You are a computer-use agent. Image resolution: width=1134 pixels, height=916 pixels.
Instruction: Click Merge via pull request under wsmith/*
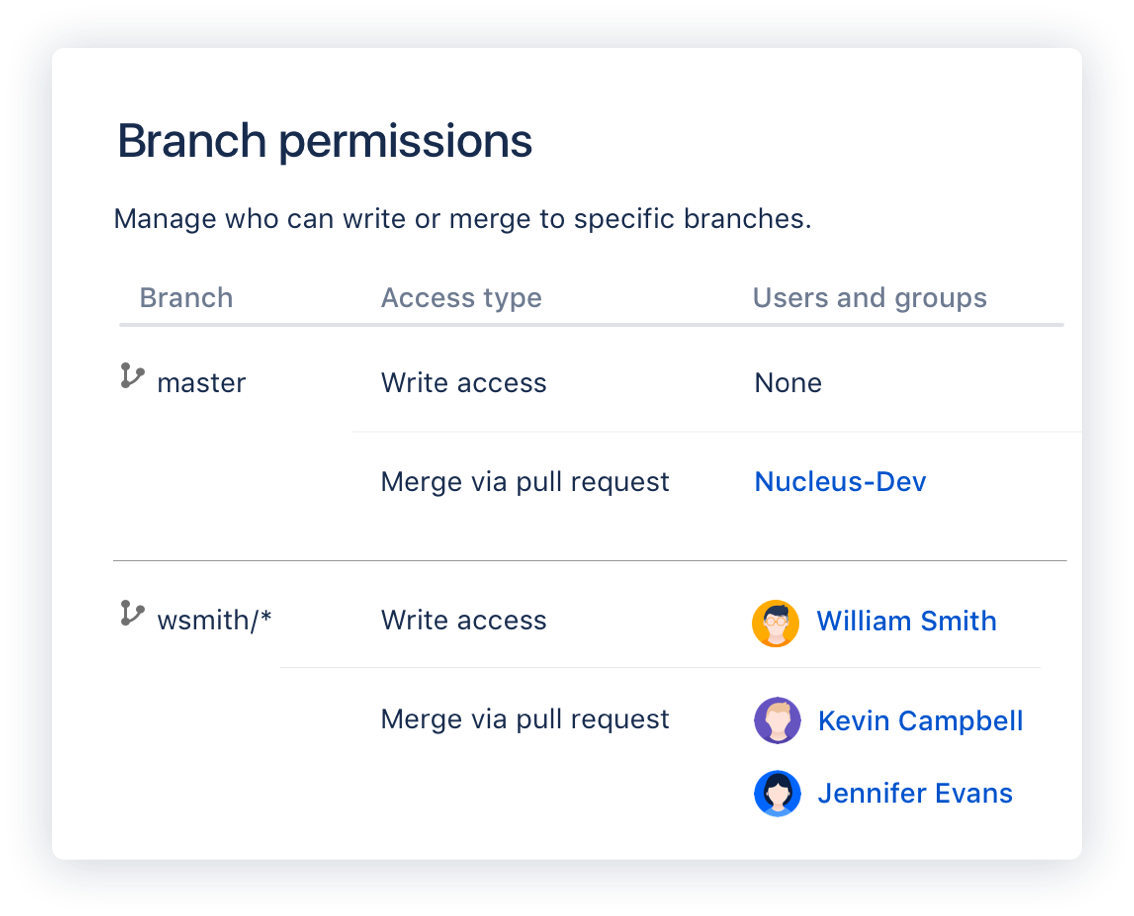[x=525, y=719]
